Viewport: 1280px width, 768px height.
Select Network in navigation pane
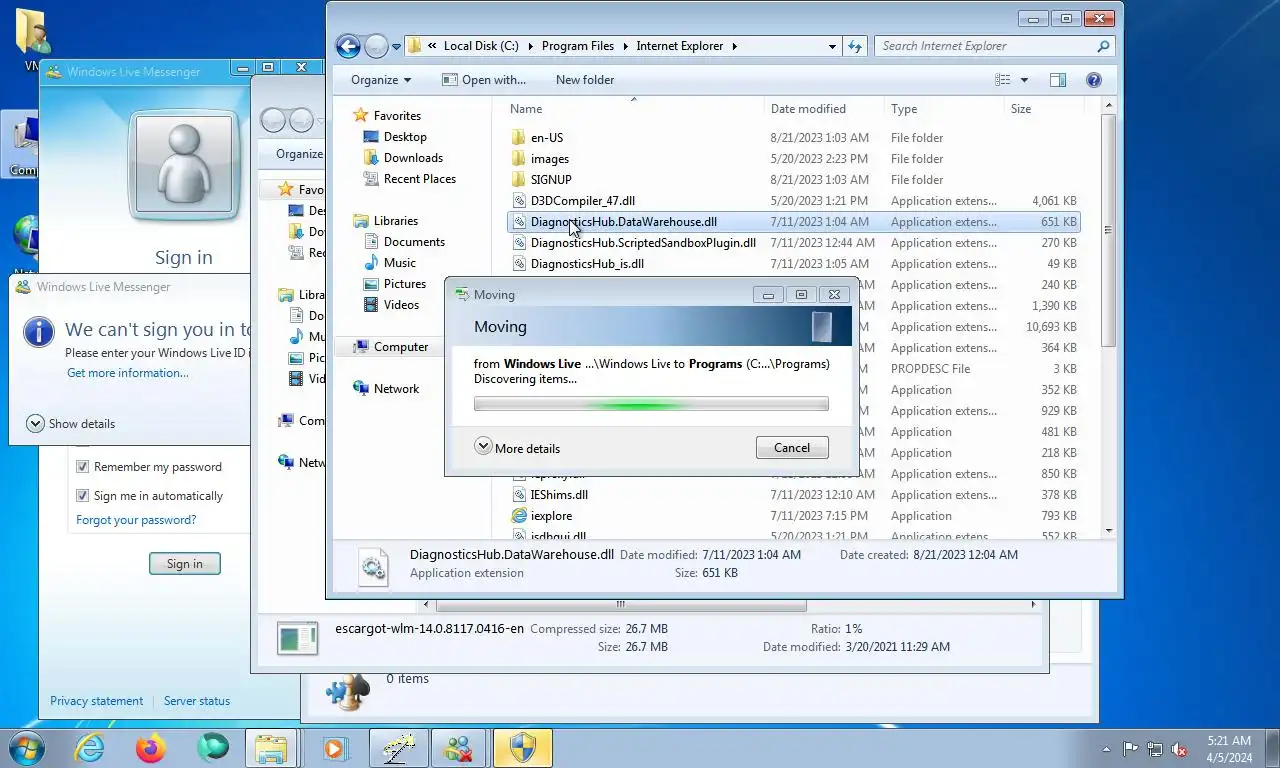(396, 389)
